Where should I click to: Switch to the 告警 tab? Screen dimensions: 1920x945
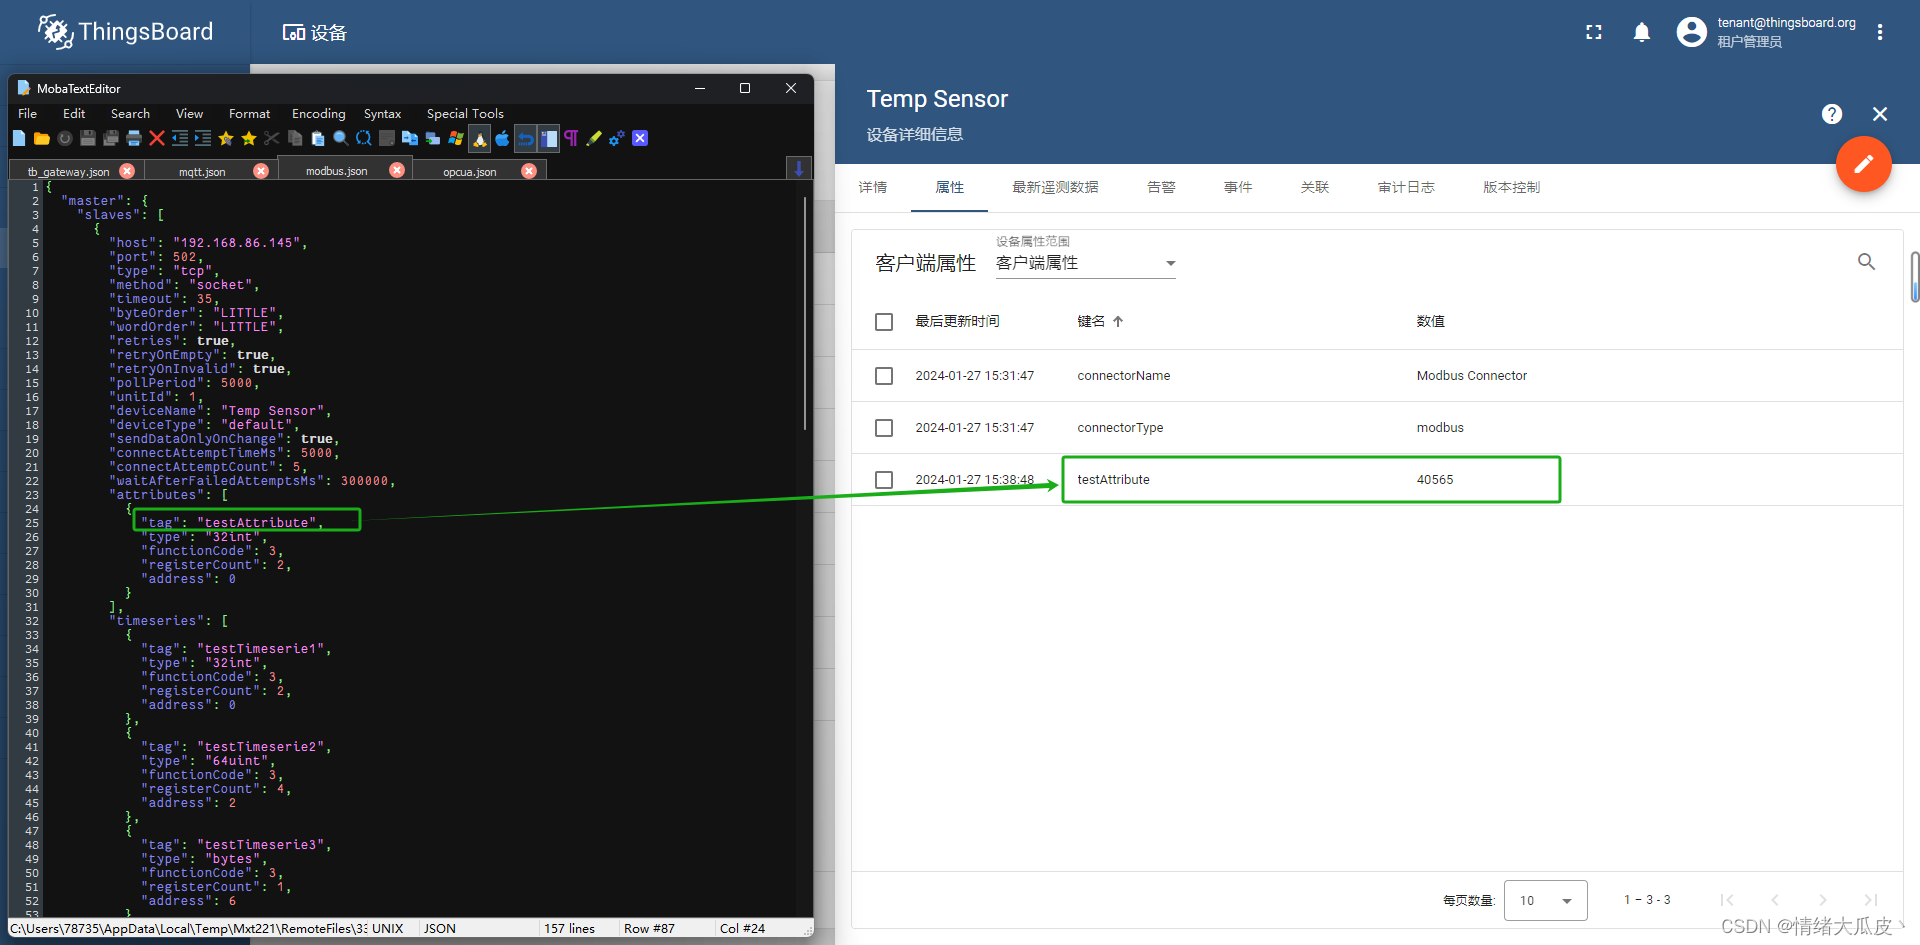pyautogui.click(x=1161, y=187)
